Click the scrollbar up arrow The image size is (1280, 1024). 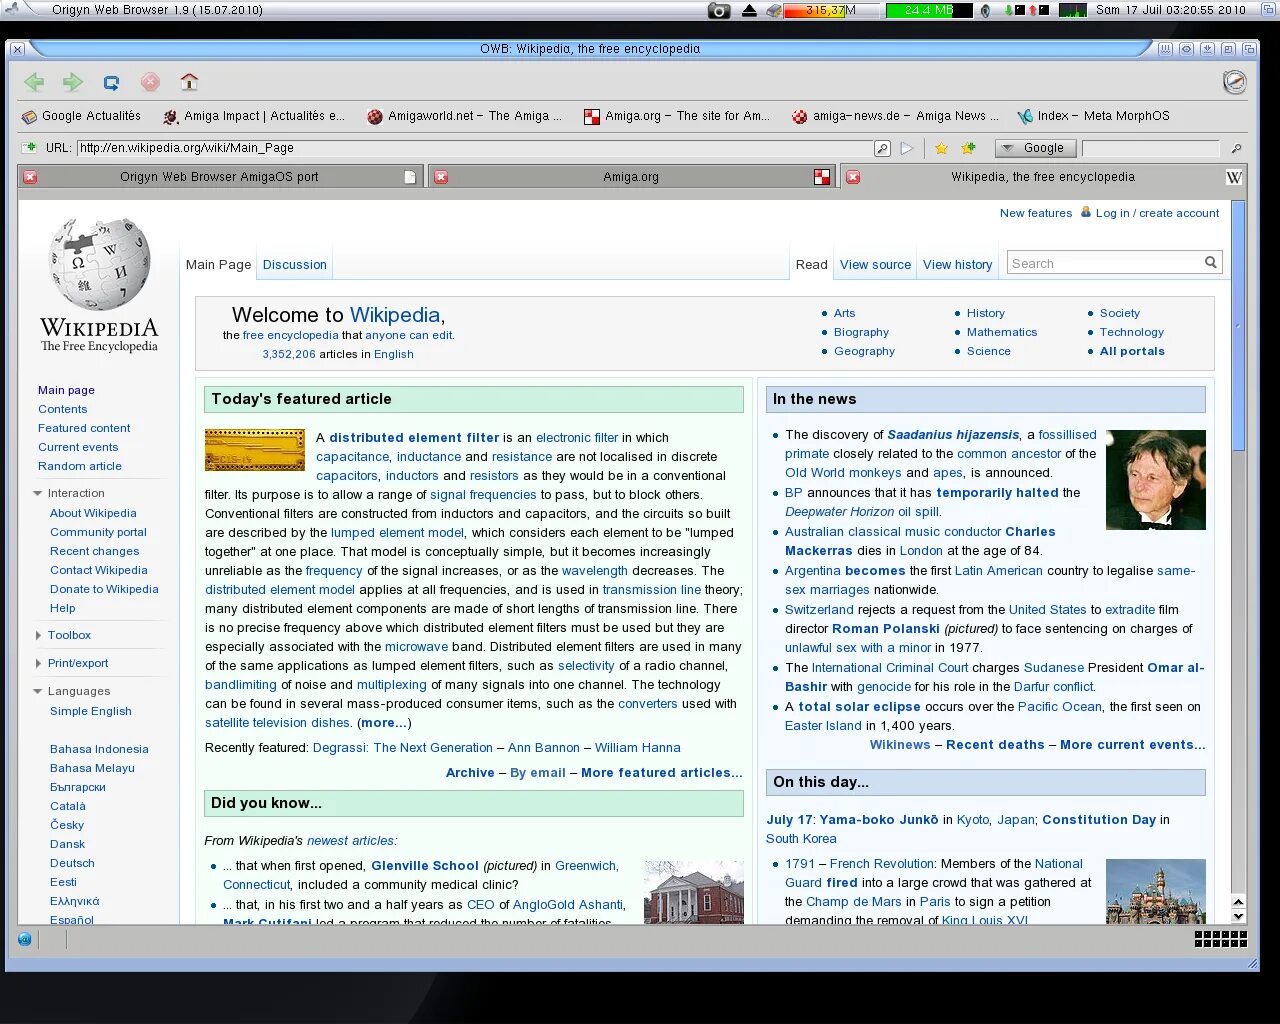[1238, 902]
